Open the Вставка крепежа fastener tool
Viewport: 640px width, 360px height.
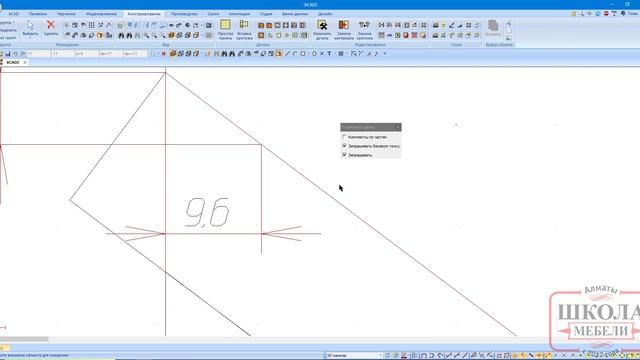point(244,29)
